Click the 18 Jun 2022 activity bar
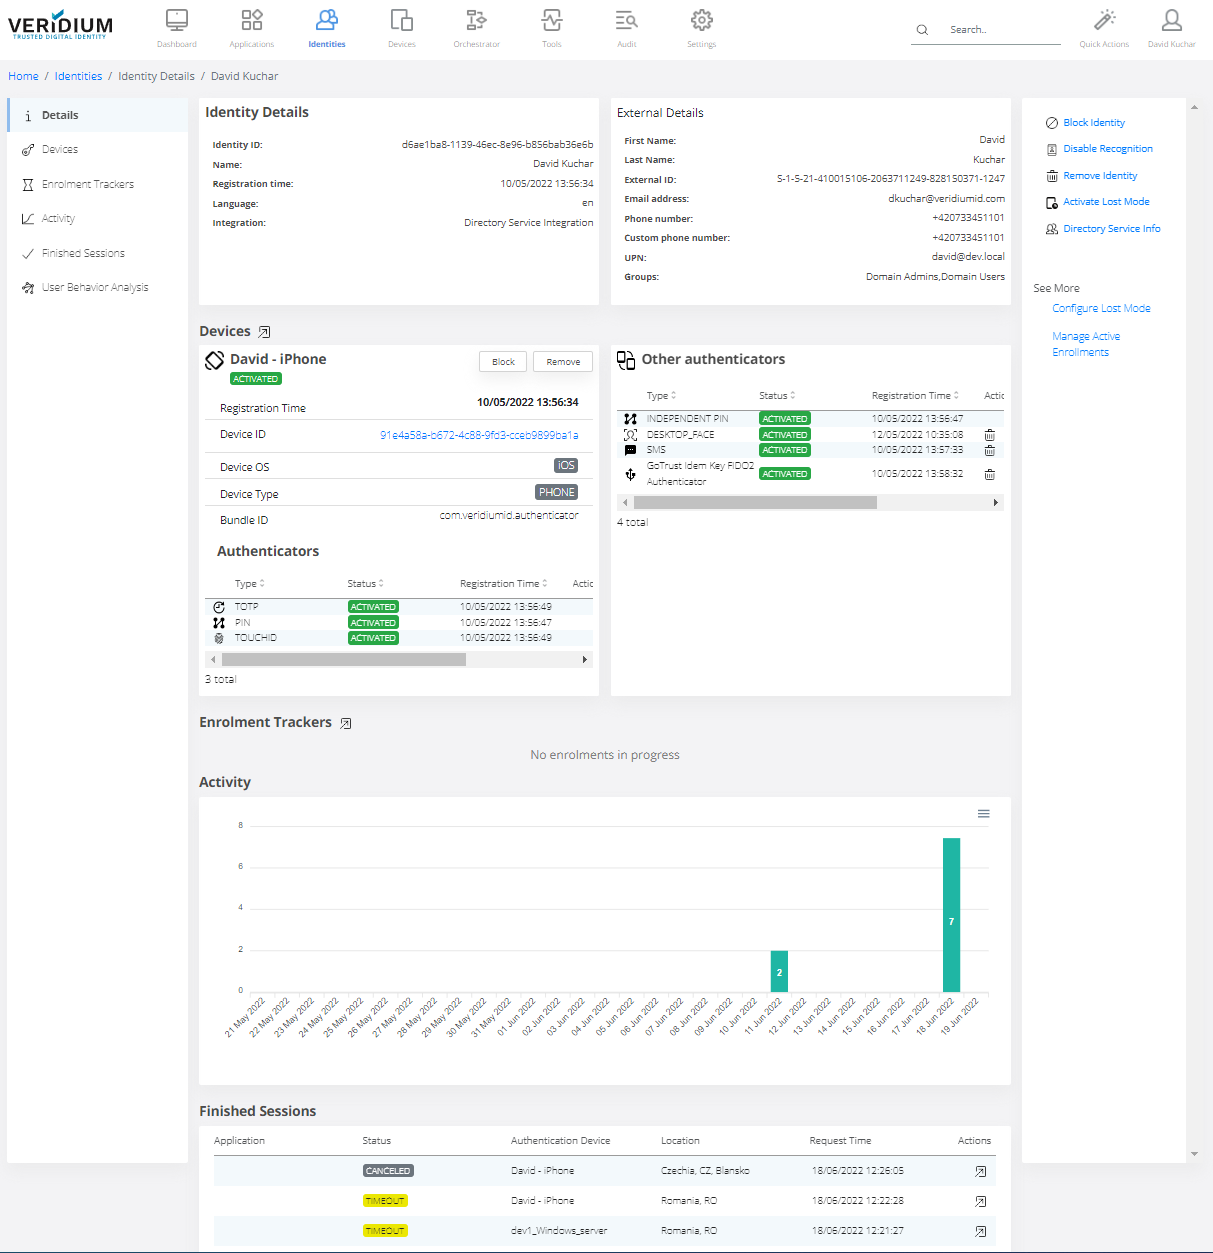1213x1253 pixels. [951, 914]
